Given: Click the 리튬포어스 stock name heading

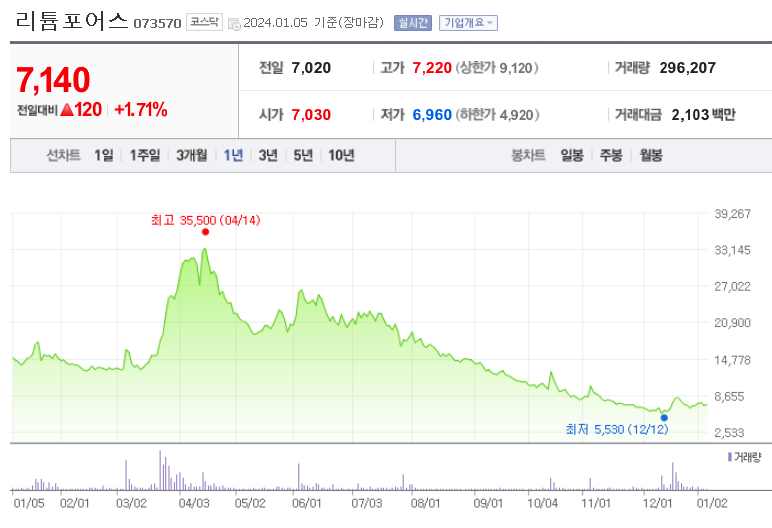Looking at the screenshot, I should [72, 21].
